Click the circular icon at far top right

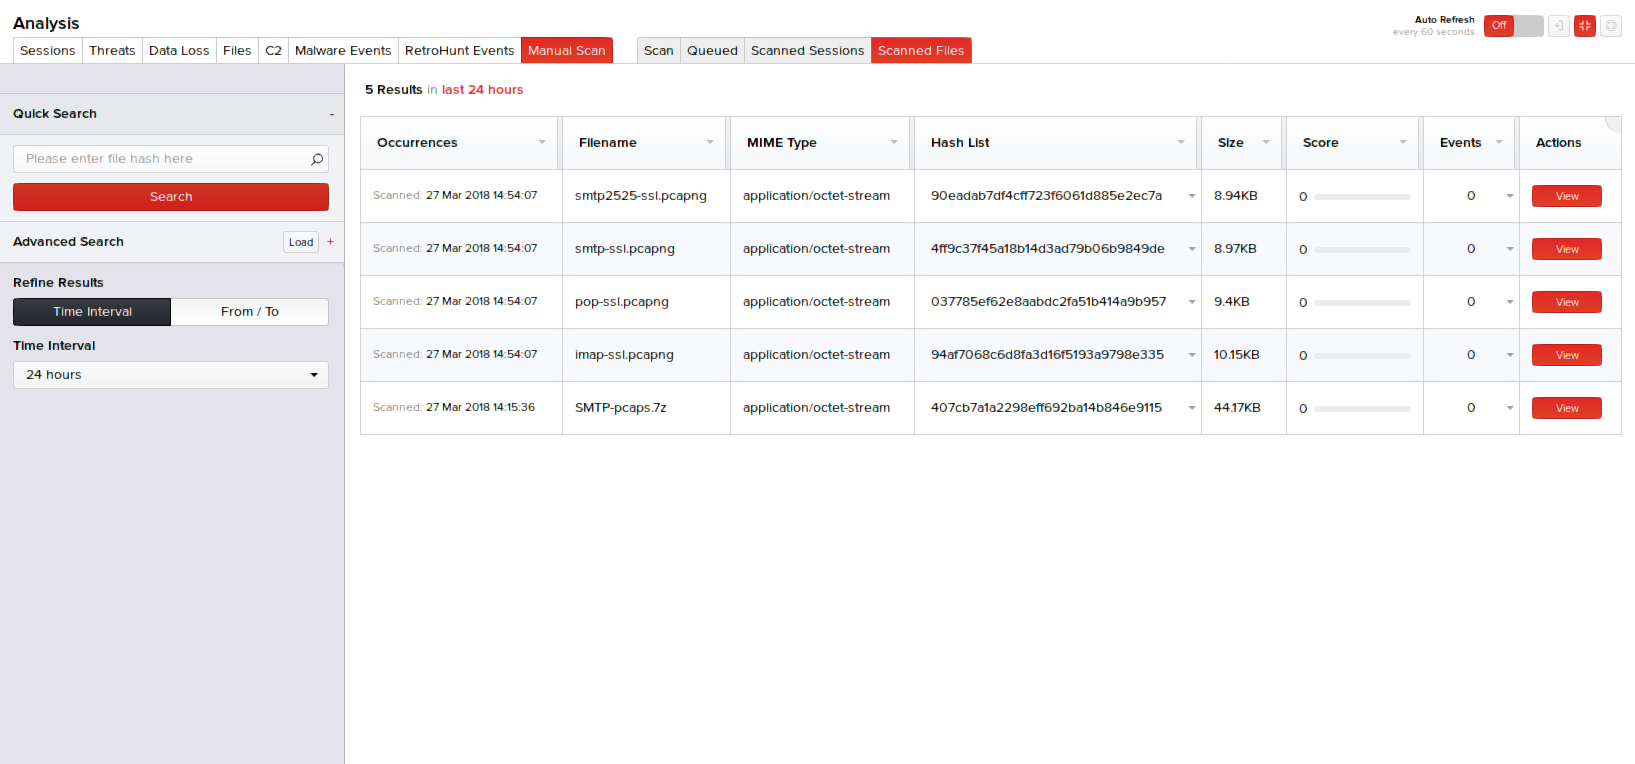(1610, 26)
